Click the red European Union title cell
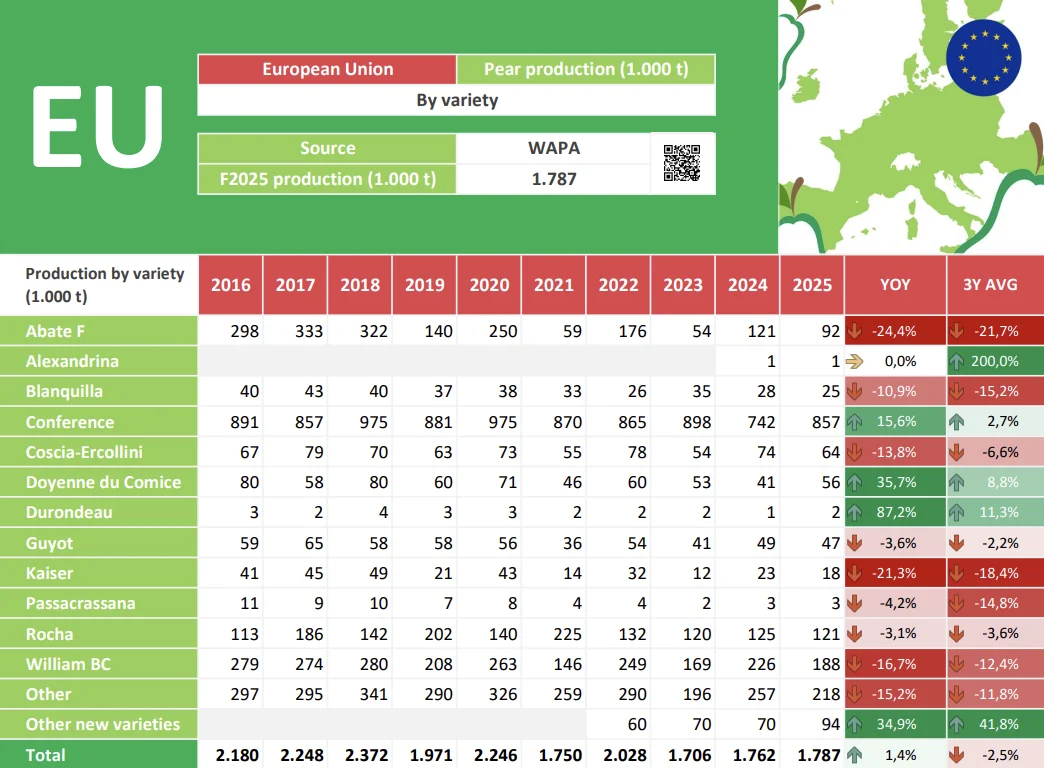Screen dimensions: 1044x768 (x=327, y=69)
